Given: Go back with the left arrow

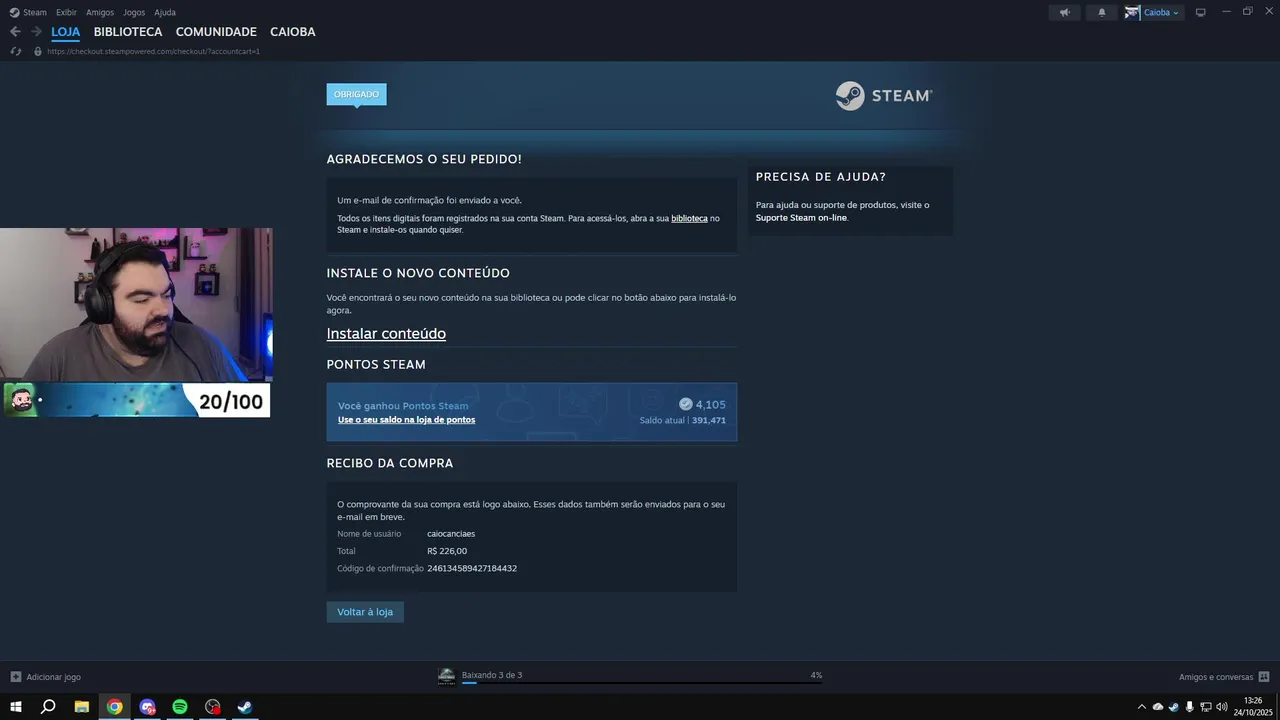Looking at the screenshot, I should pyautogui.click(x=15, y=32).
